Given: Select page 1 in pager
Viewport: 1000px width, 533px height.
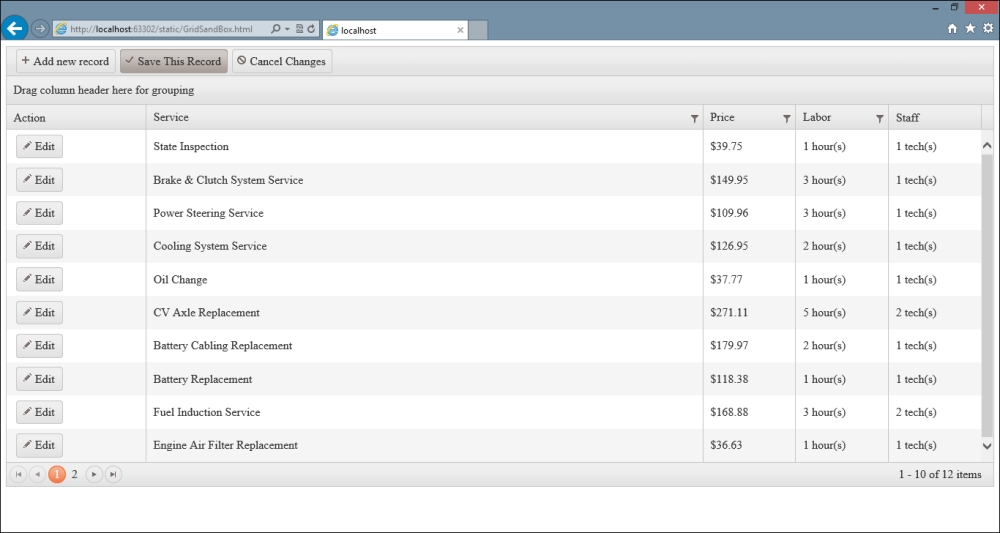Looking at the screenshot, I should click(57, 474).
